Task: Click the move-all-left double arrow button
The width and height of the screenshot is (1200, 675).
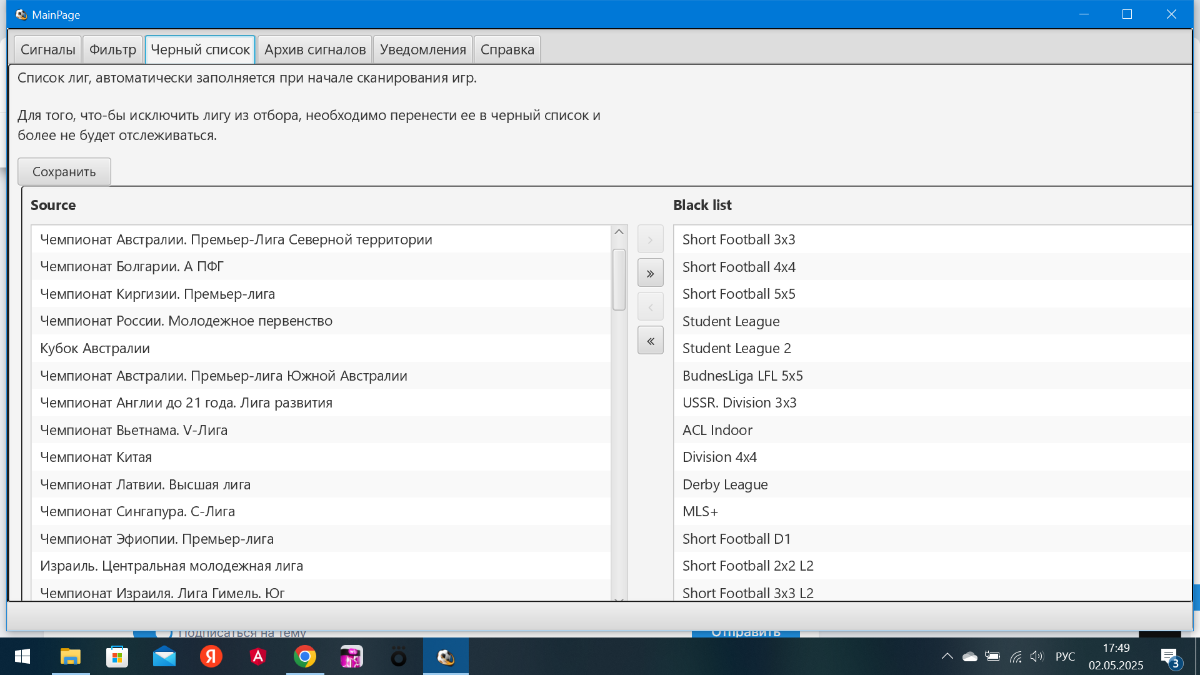Action: tap(650, 341)
